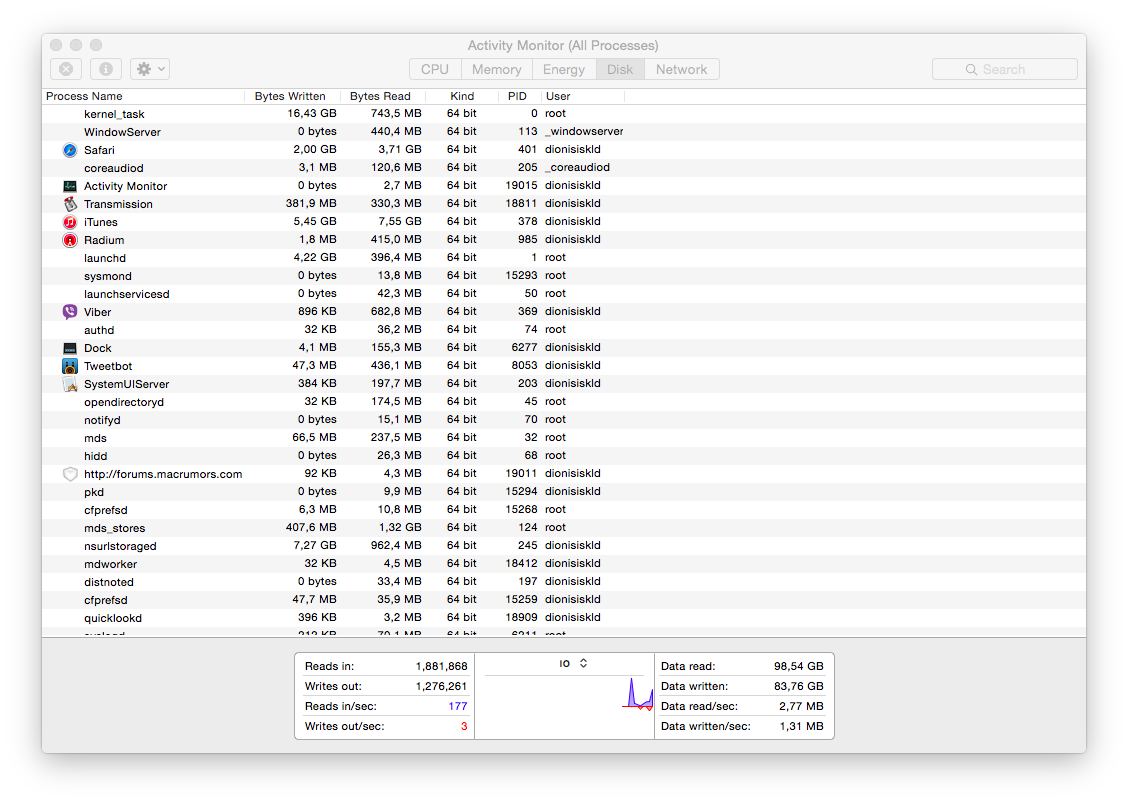Screen dimensions: 1128x803
Task: Select the launchservicesd process row
Action: (x=564, y=294)
